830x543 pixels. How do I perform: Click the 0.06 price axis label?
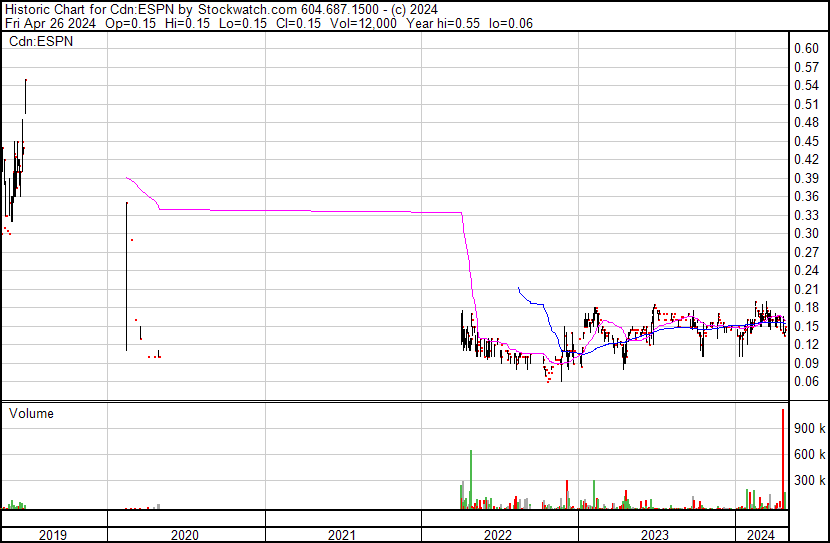[806, 382]
